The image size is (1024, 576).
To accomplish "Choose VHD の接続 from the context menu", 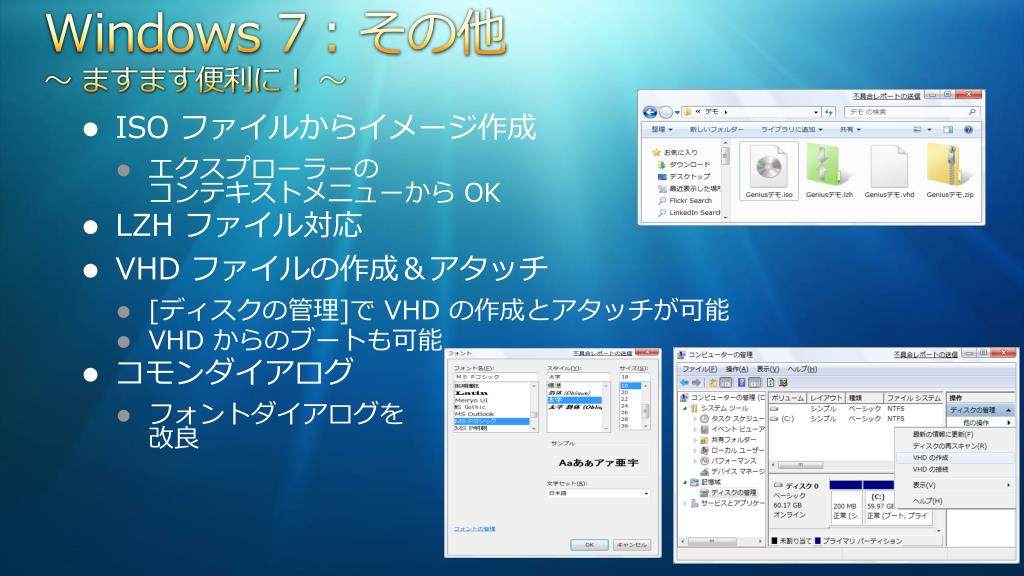I will point(953,469).
